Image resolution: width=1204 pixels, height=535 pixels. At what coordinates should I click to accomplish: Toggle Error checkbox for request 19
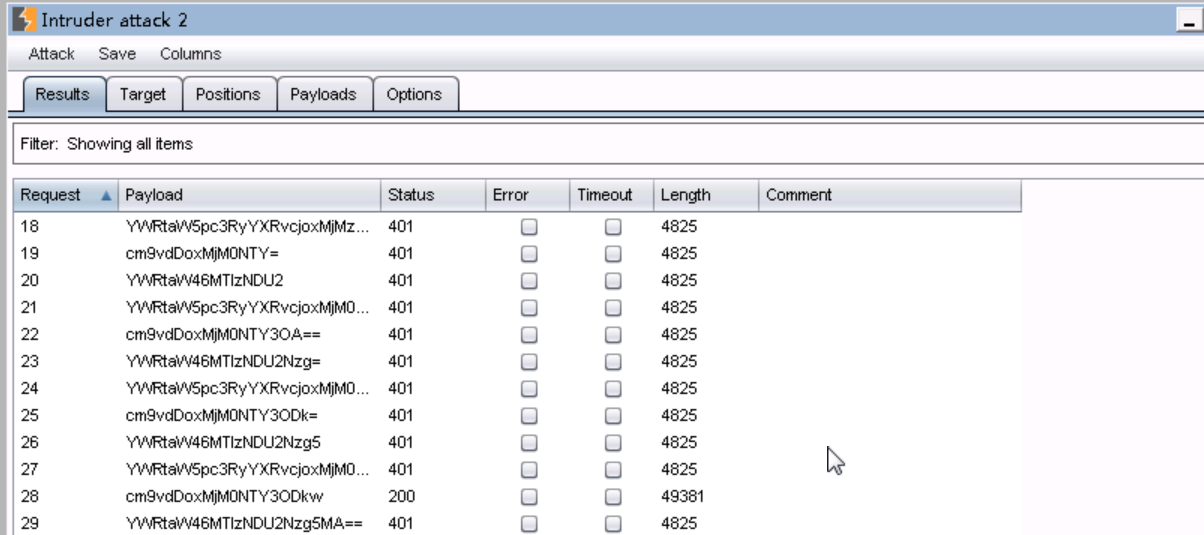tap(529, 254)
